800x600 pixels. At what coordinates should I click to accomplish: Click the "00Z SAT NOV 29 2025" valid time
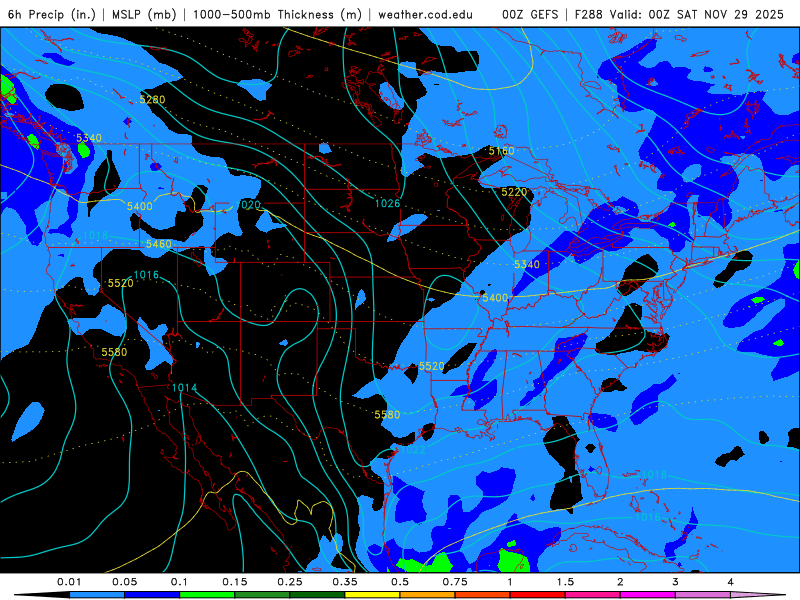click(716, 14)
